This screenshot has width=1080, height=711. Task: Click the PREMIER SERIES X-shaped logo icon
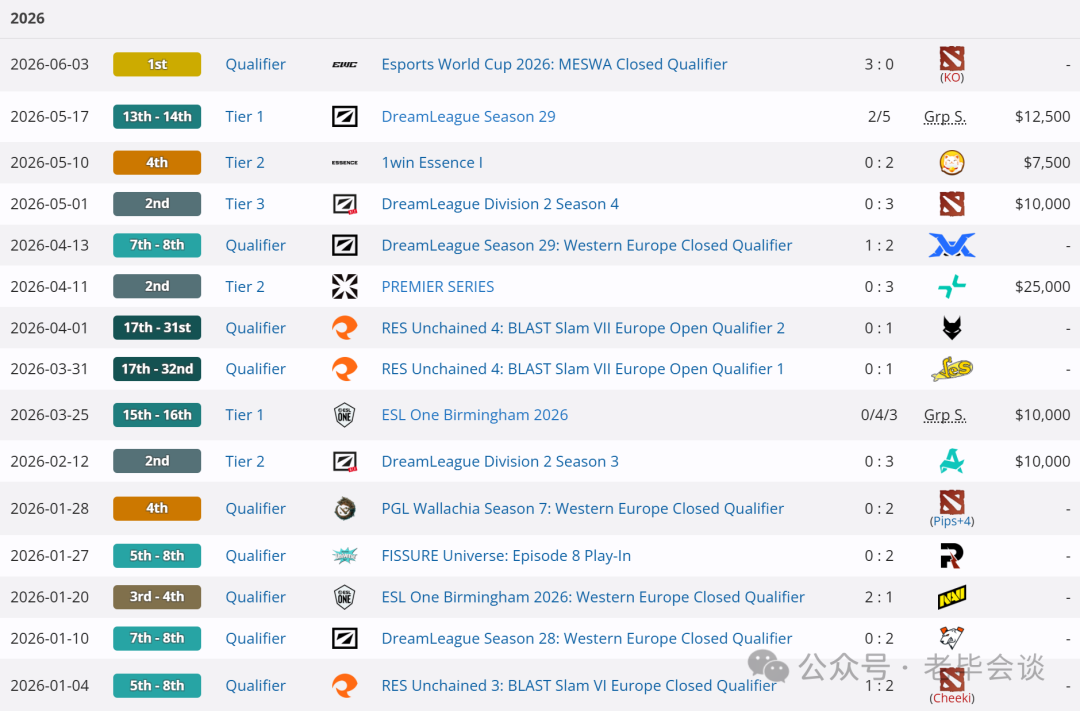click(x=344, y=287)
